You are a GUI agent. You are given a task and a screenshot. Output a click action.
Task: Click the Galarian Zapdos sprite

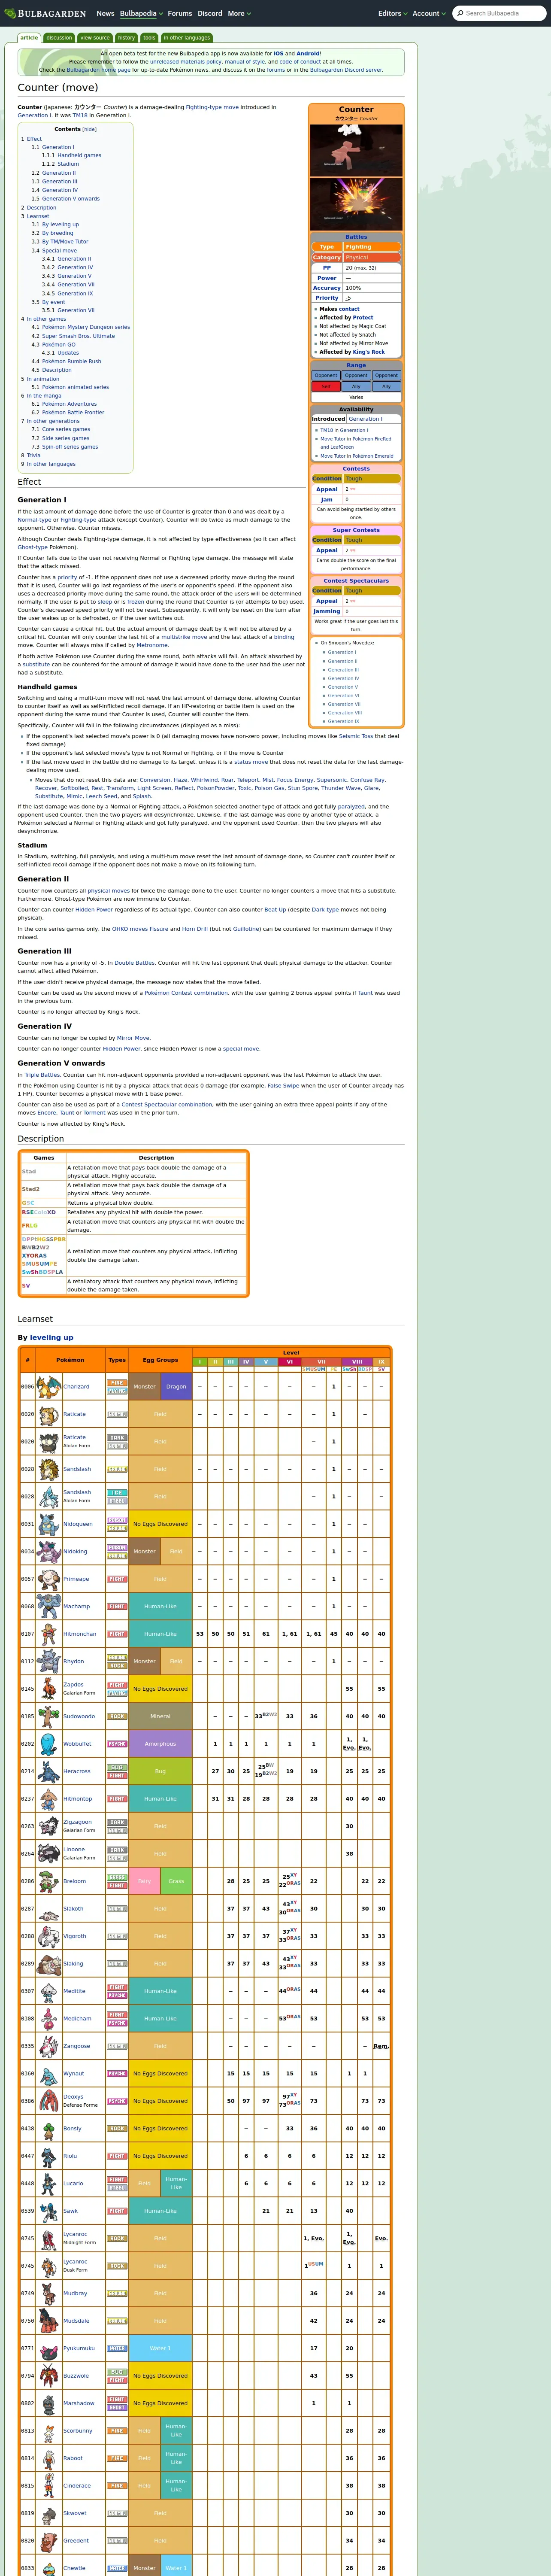[49, 1689]
